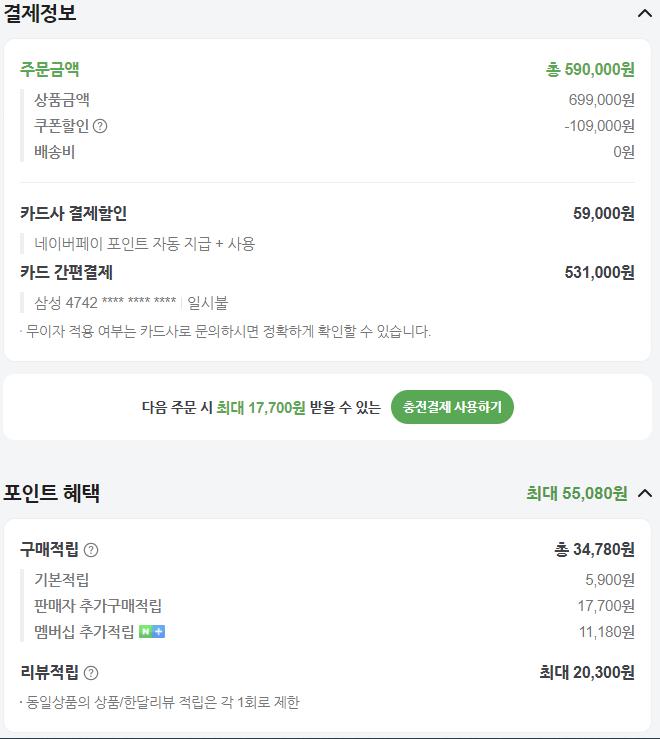Click the 멤버십 추가적립 label
Screen dimensions: 660x739
pos(84,632)
